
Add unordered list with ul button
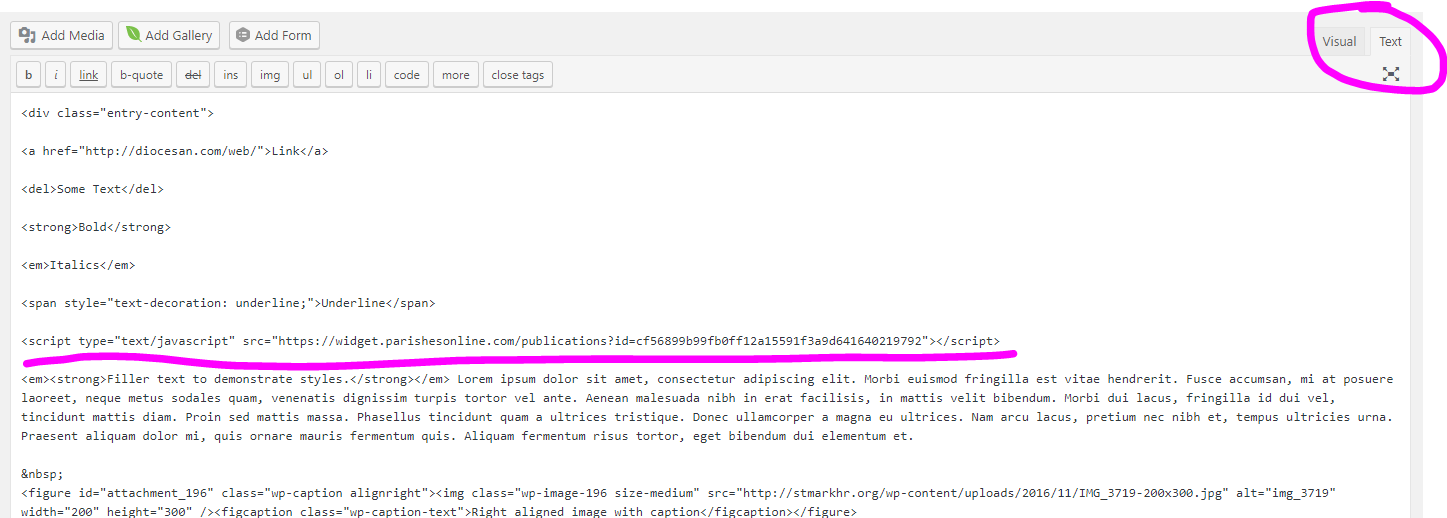308,75
